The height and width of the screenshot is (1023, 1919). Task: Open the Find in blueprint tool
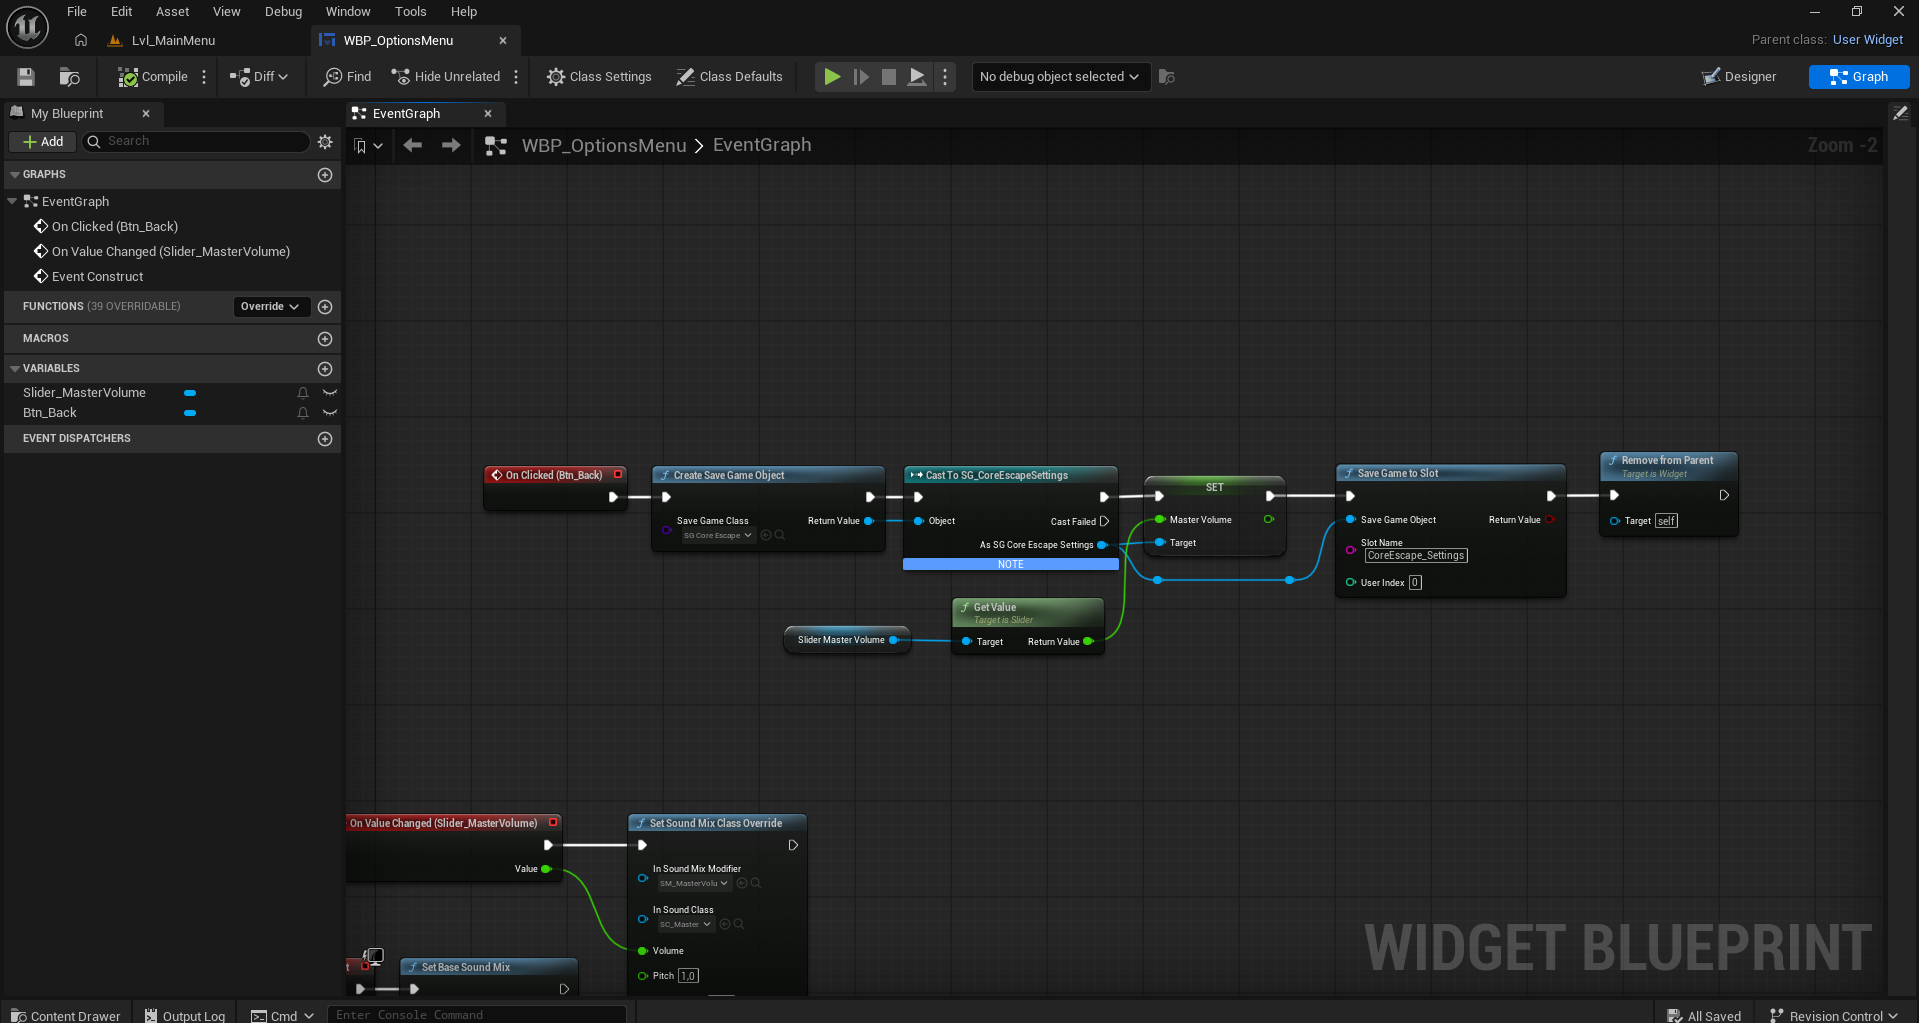click(x=347, y=77)
